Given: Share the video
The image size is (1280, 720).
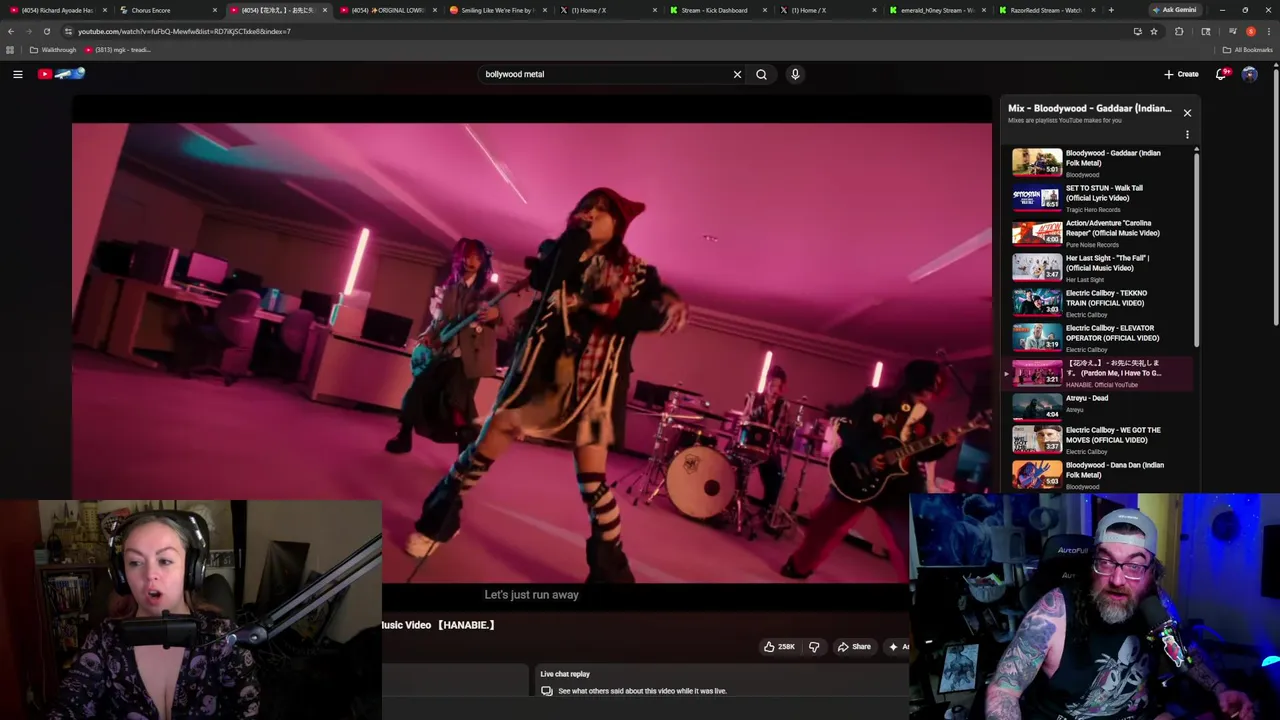Looking at the screenshot, I should [854, 647].
